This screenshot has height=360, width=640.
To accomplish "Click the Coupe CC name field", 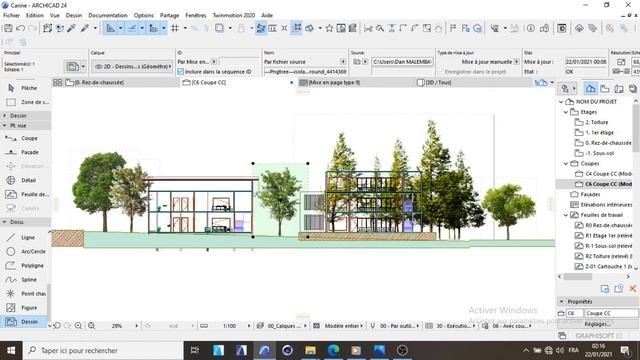I will [611, 313].
